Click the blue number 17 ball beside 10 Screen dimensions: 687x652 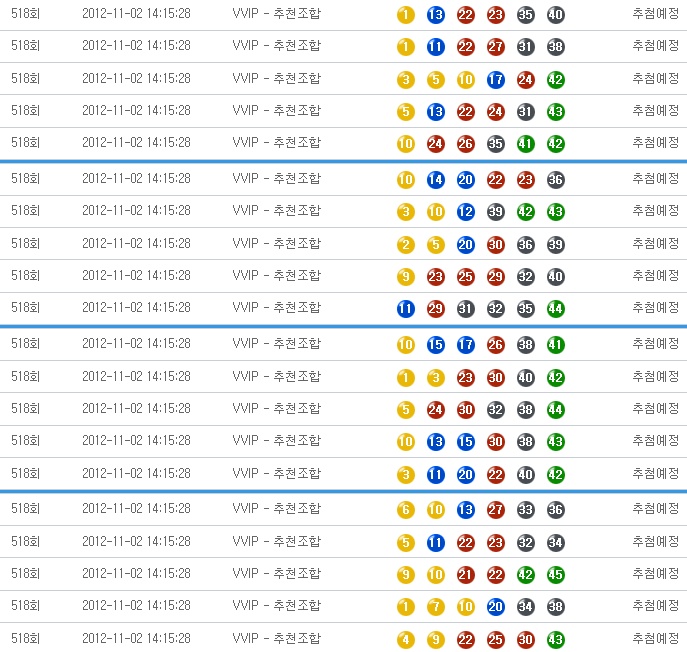496,80
